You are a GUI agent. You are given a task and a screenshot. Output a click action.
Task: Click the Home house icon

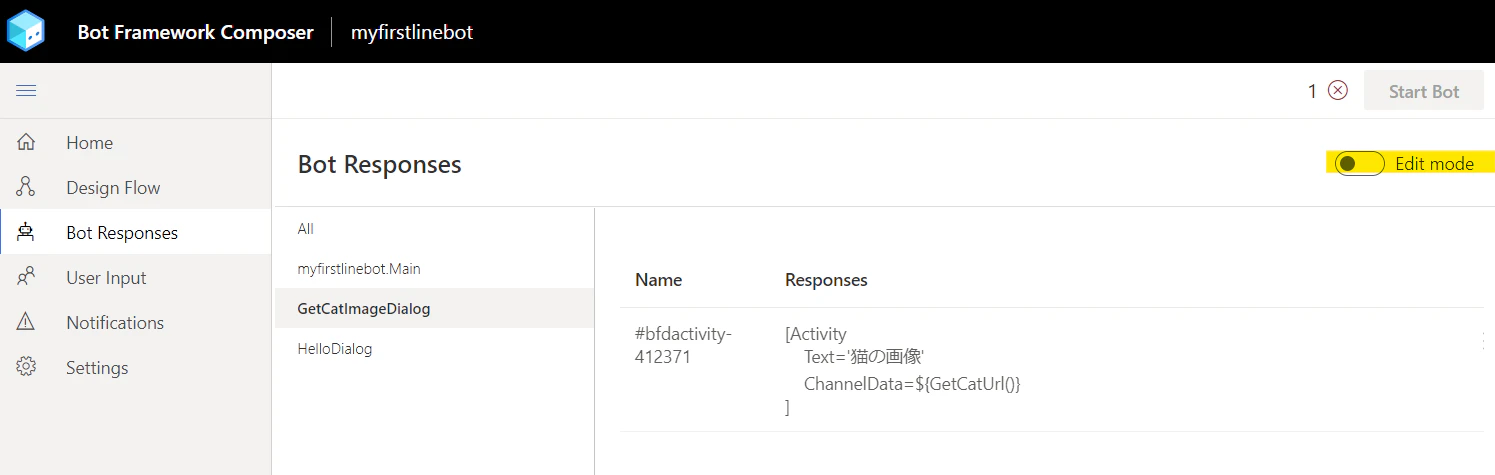click(26, 142)
